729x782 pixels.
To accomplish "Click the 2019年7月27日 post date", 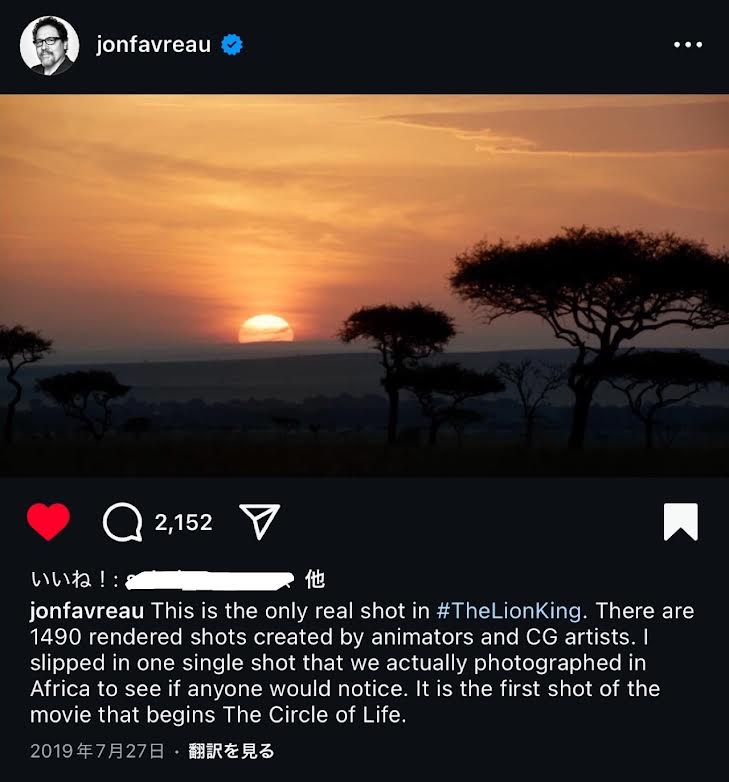I will tap(97, 750).
